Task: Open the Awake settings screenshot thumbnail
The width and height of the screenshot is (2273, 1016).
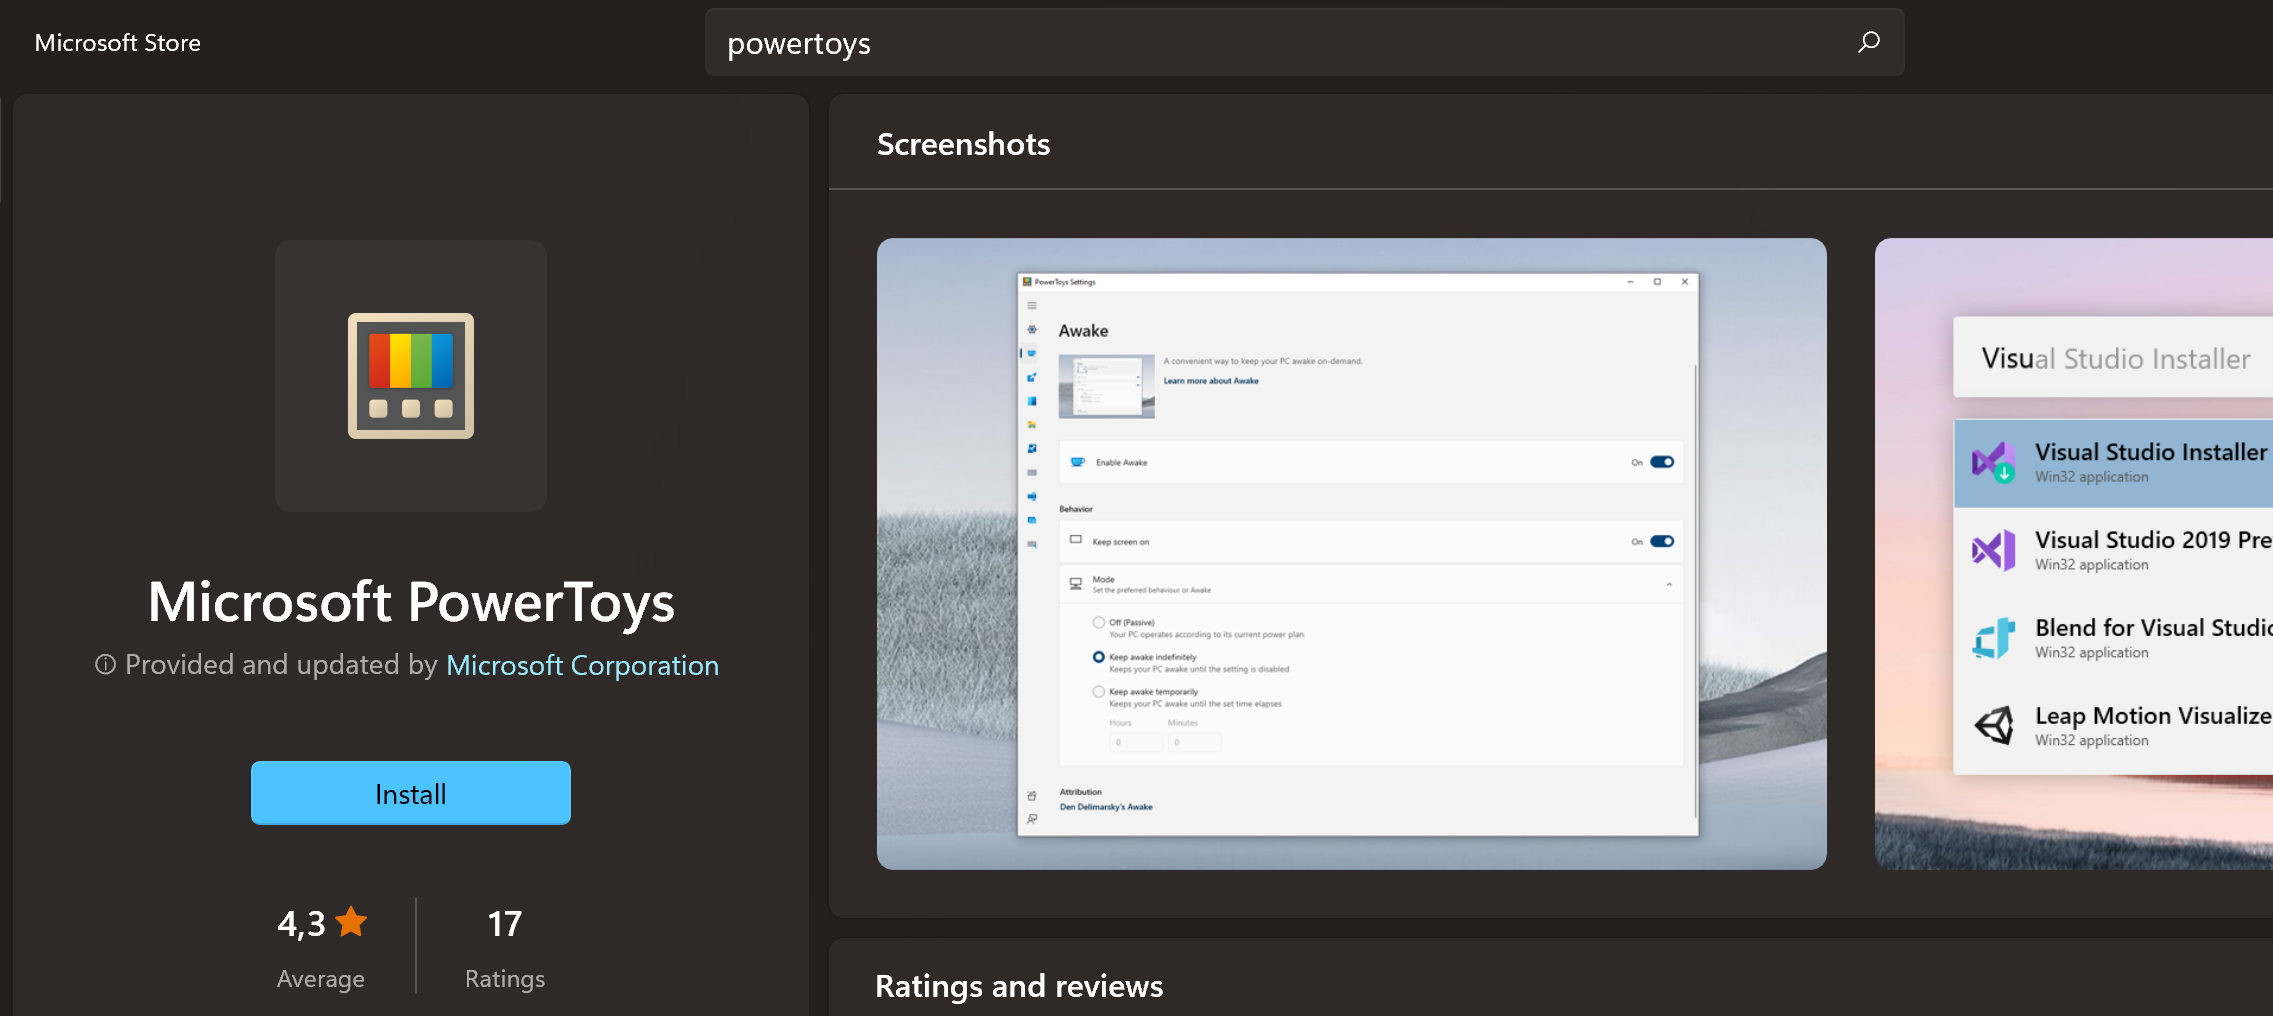Action: pyautogui.click(x=1351, y=553)
